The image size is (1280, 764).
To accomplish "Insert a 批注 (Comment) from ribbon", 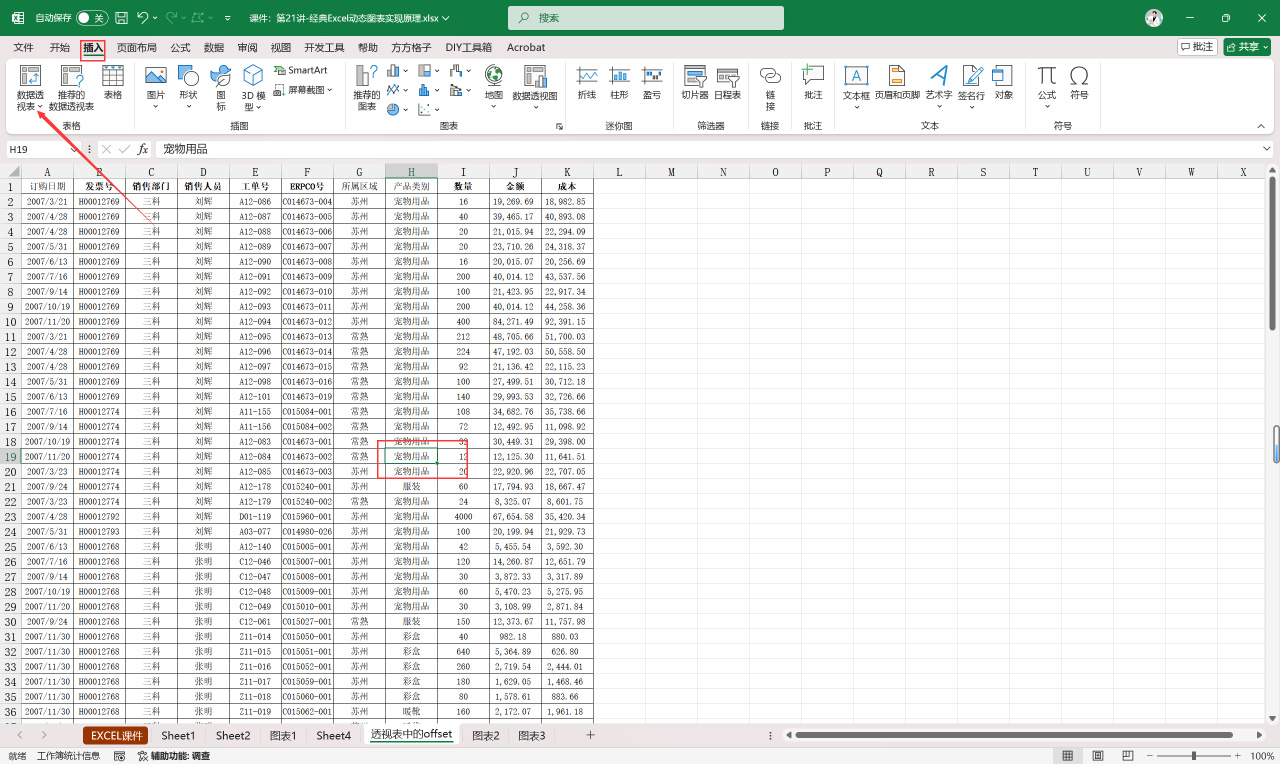I will coord(813,83).
